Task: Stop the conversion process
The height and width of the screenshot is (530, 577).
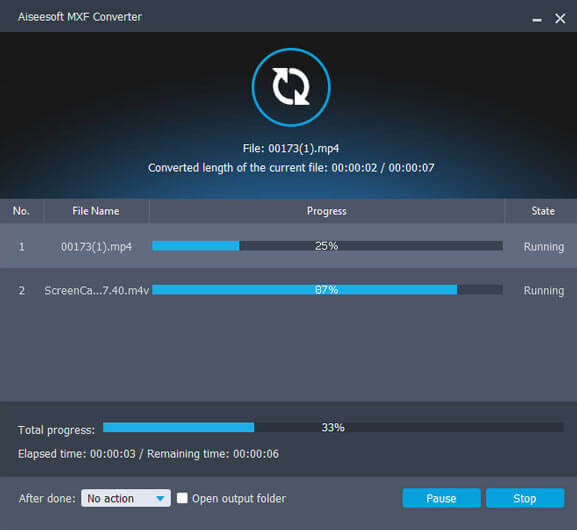Action: pyautogui.click(x=525, y=498)
